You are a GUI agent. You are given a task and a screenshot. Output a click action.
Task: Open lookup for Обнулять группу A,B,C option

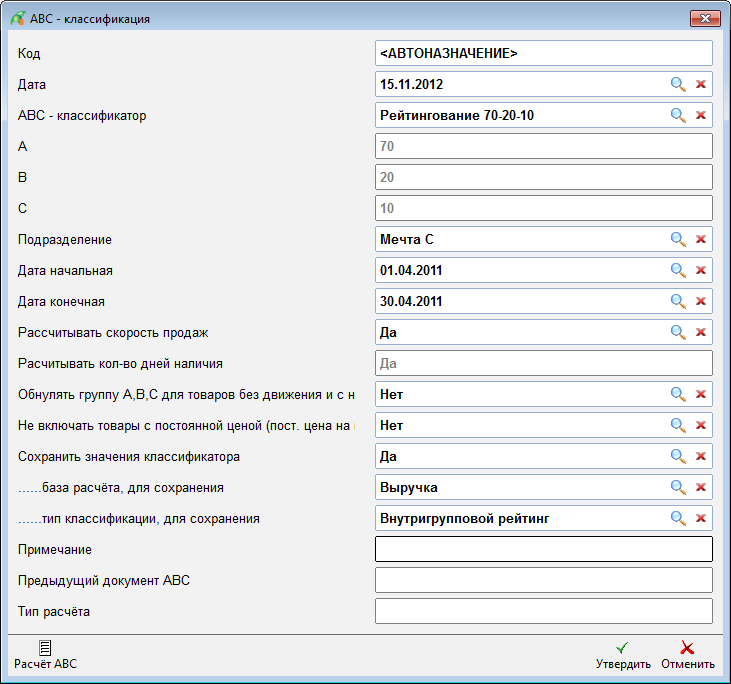pos(678,395)
